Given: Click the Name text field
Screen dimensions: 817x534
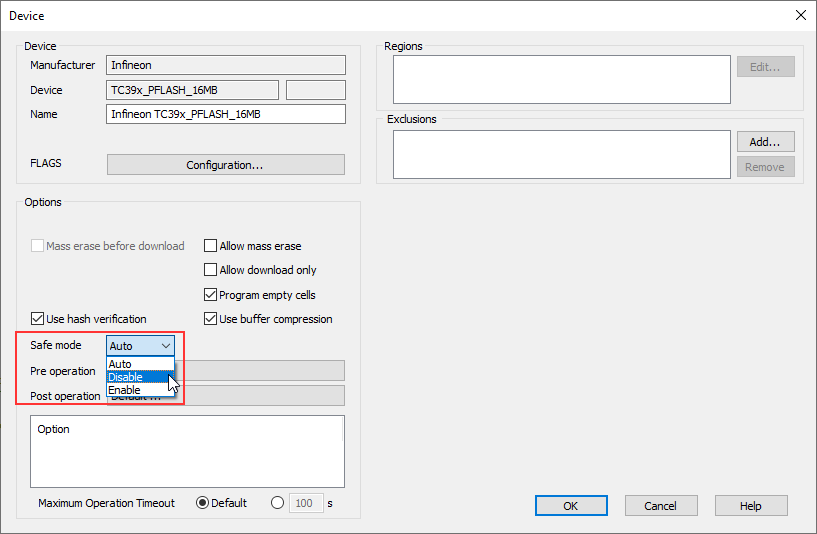Looking at the screenshot, I should click(x=225, y=114).
